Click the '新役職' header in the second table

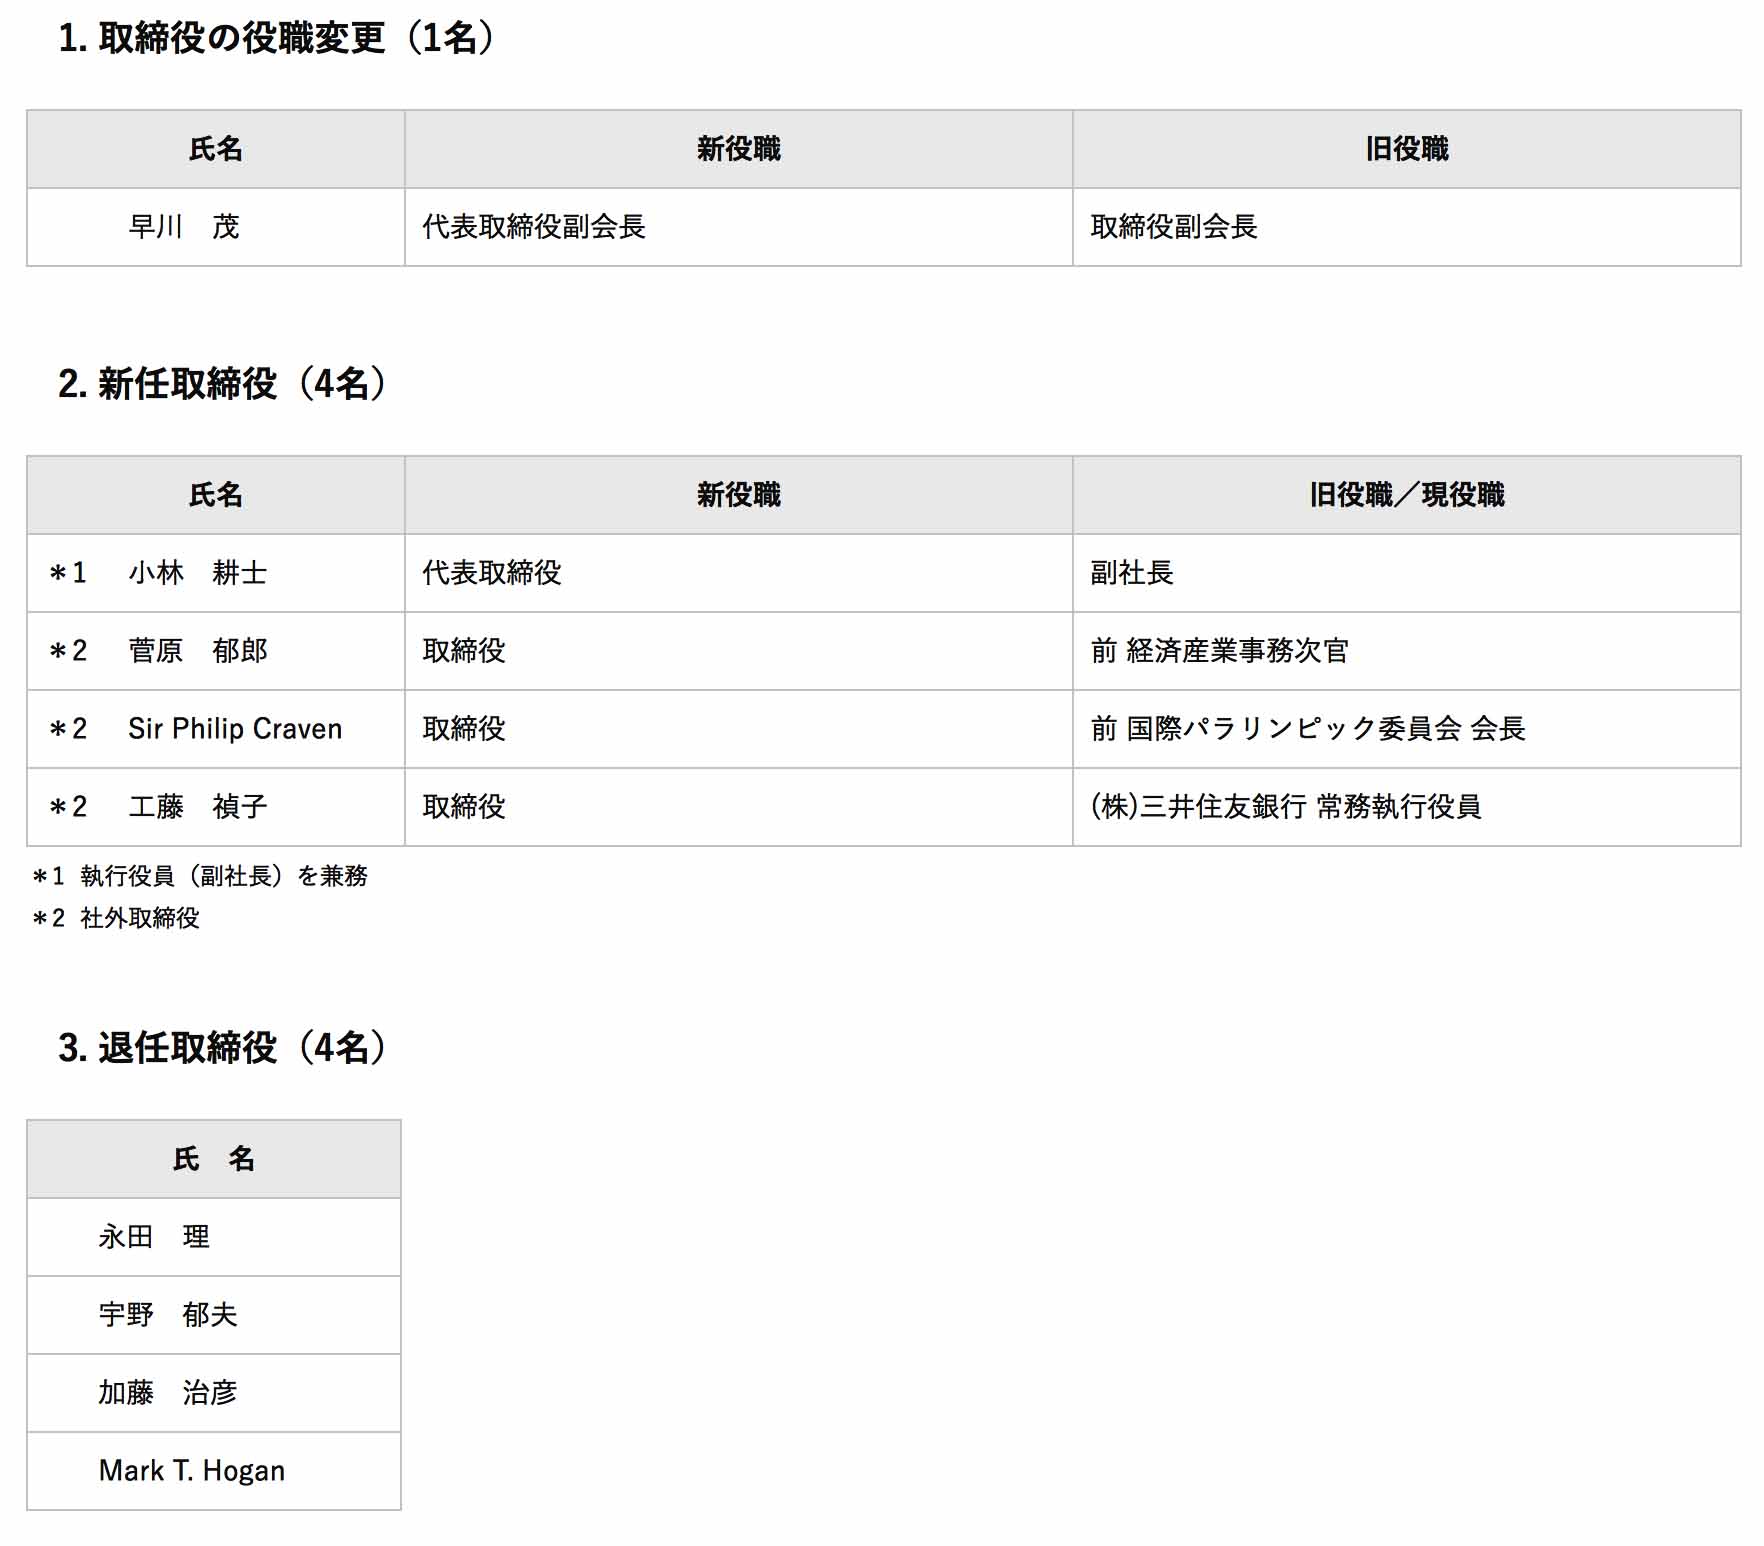click(739, 495)
